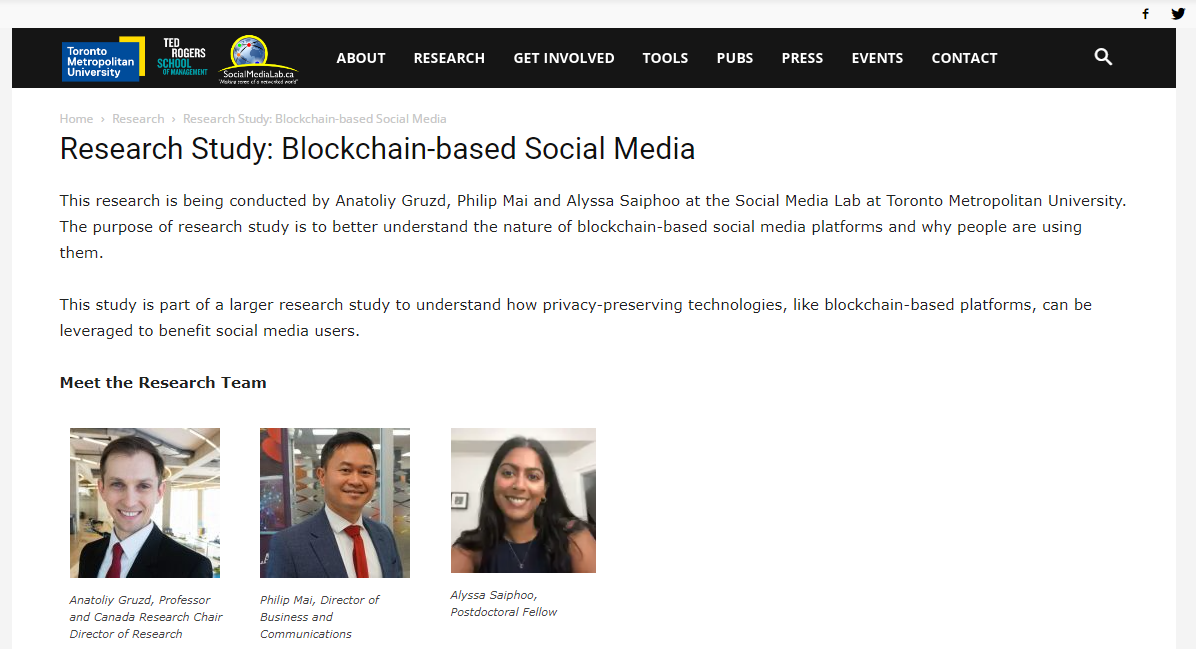Click the Twitter bird icon

point(1178,14)
